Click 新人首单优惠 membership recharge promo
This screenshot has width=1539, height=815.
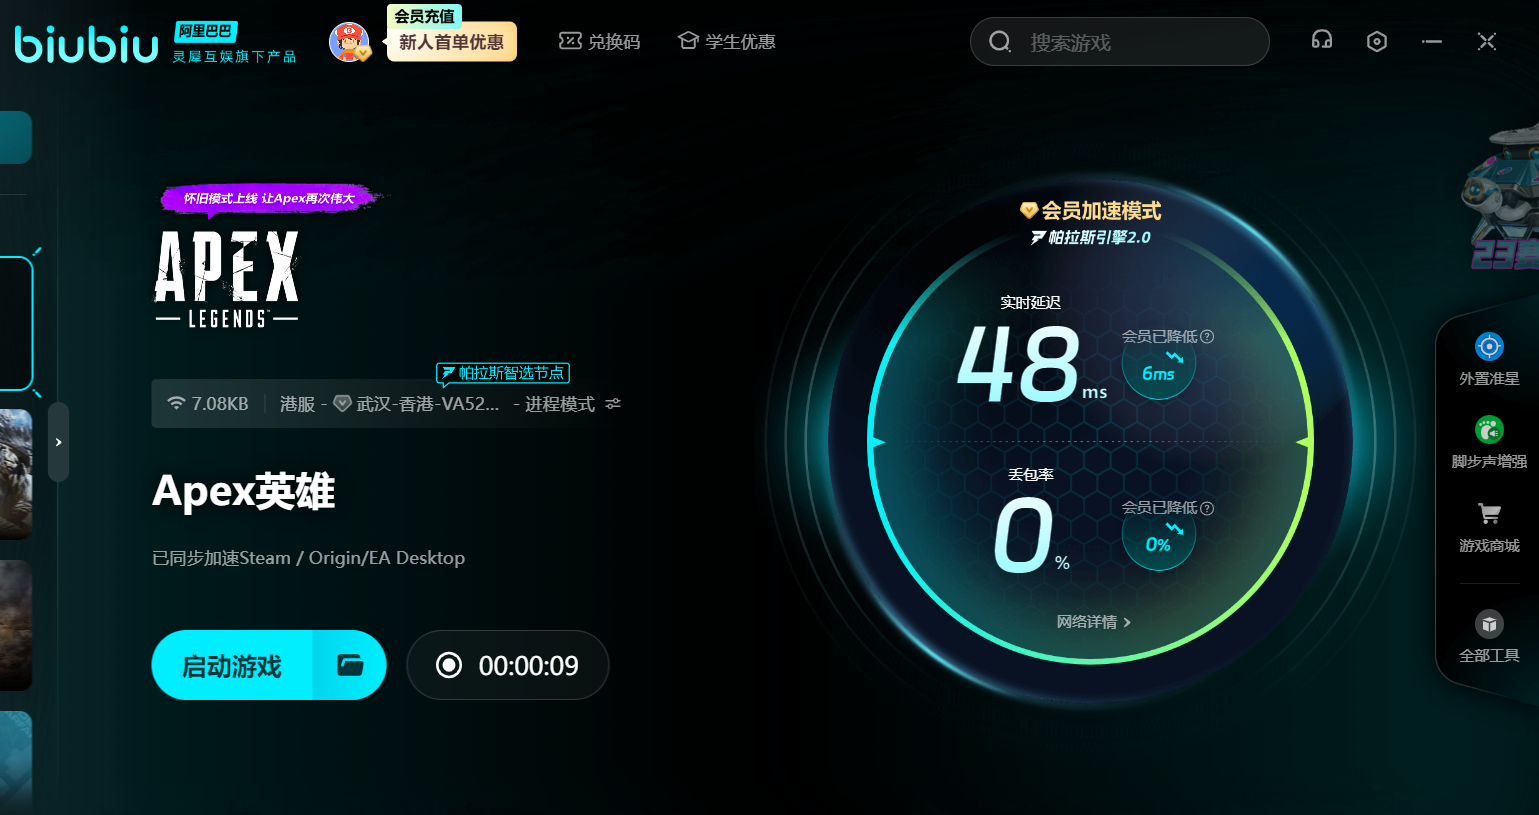(451, 42)
